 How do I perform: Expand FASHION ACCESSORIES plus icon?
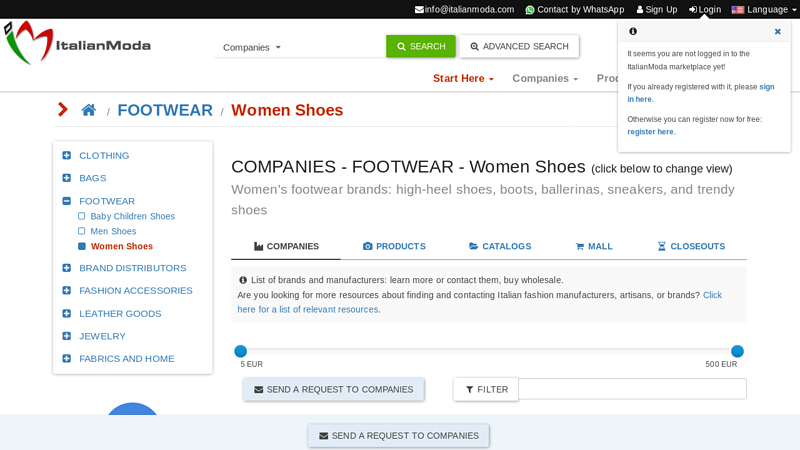coord(66,290)
